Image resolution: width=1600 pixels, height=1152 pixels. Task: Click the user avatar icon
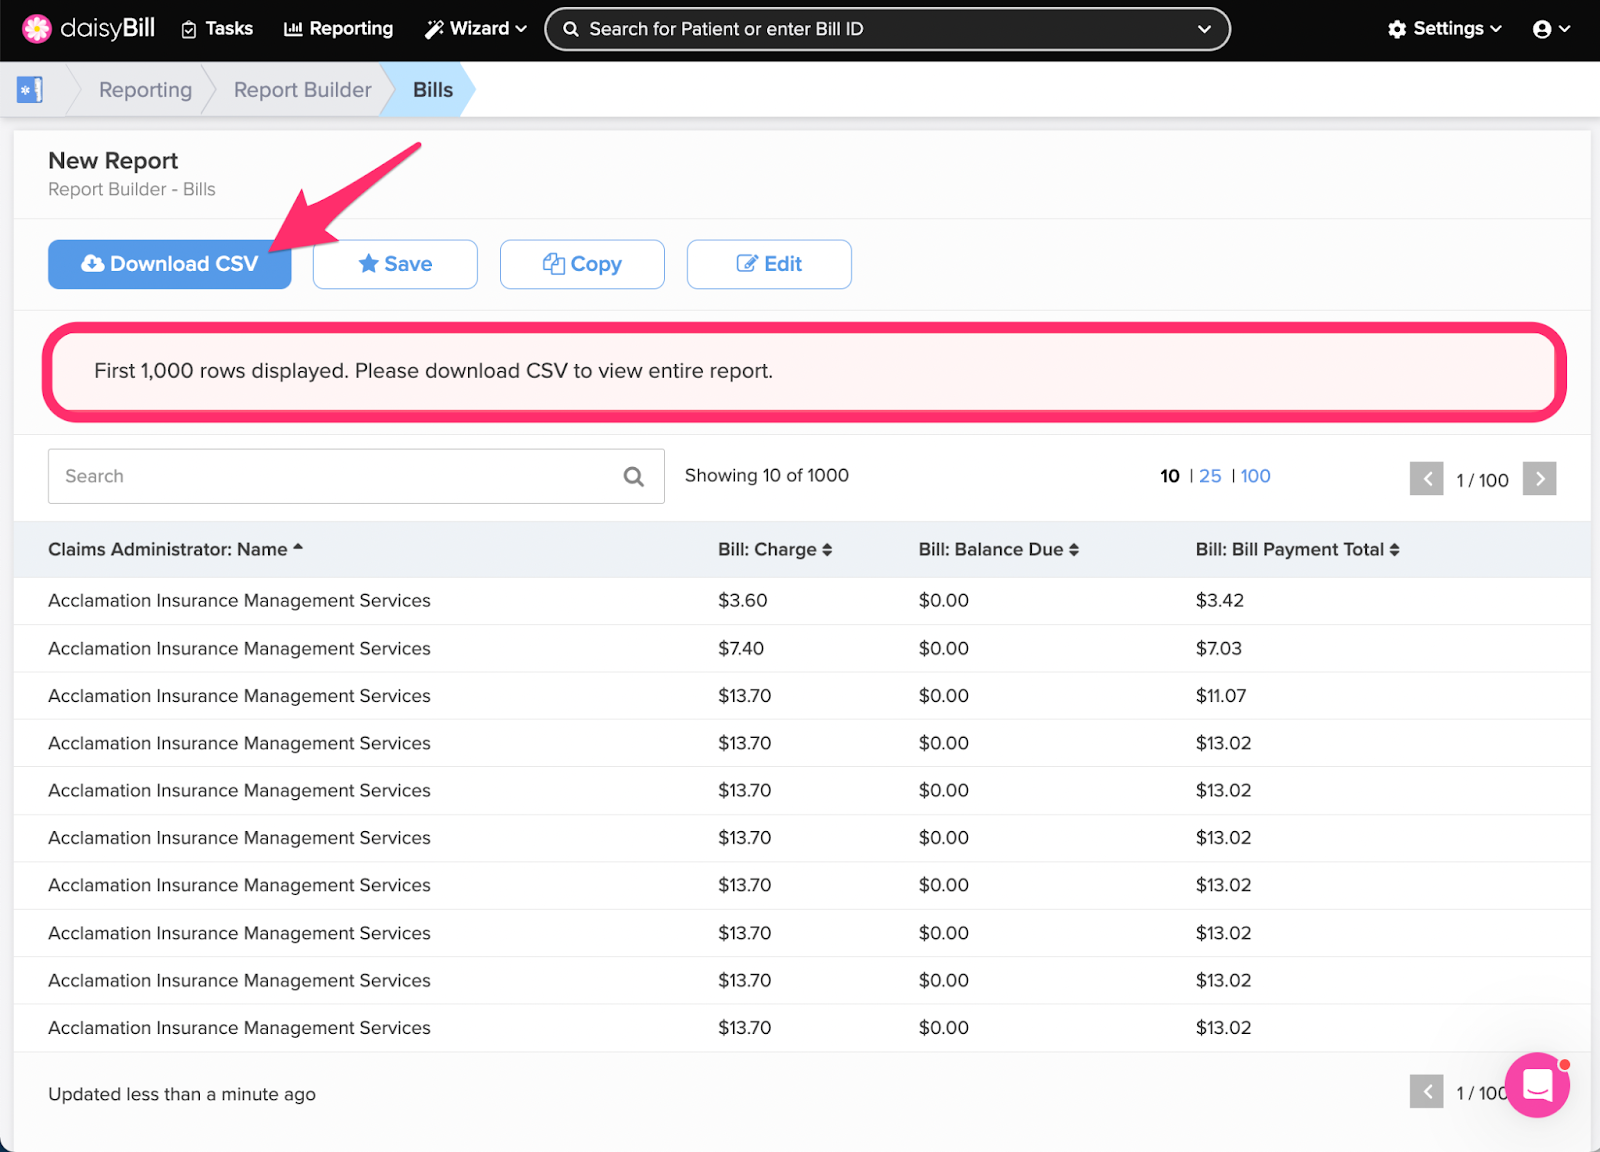pyautogui.click(x=1542, y=29)
